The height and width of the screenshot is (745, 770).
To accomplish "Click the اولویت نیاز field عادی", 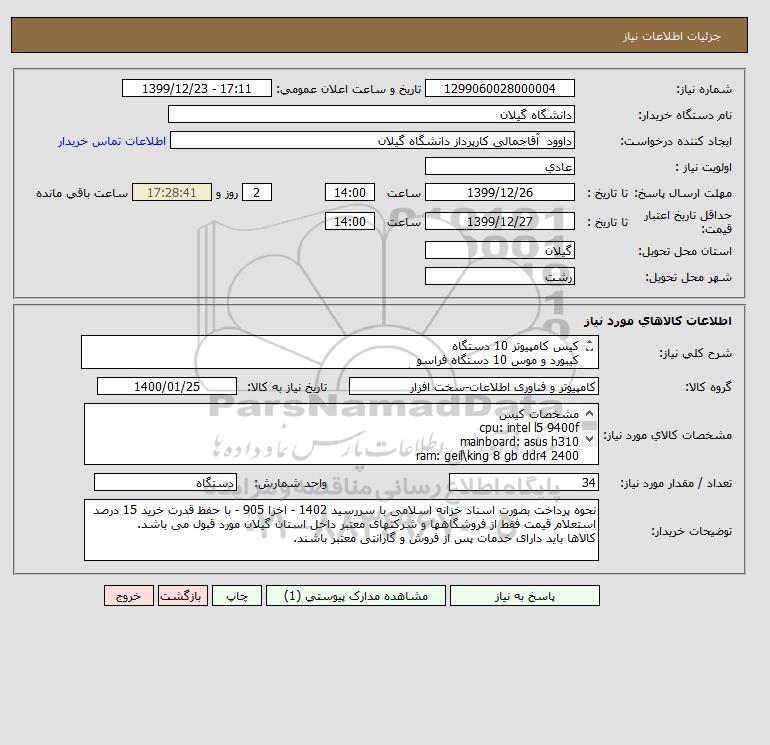I will [x=499, y=166].
